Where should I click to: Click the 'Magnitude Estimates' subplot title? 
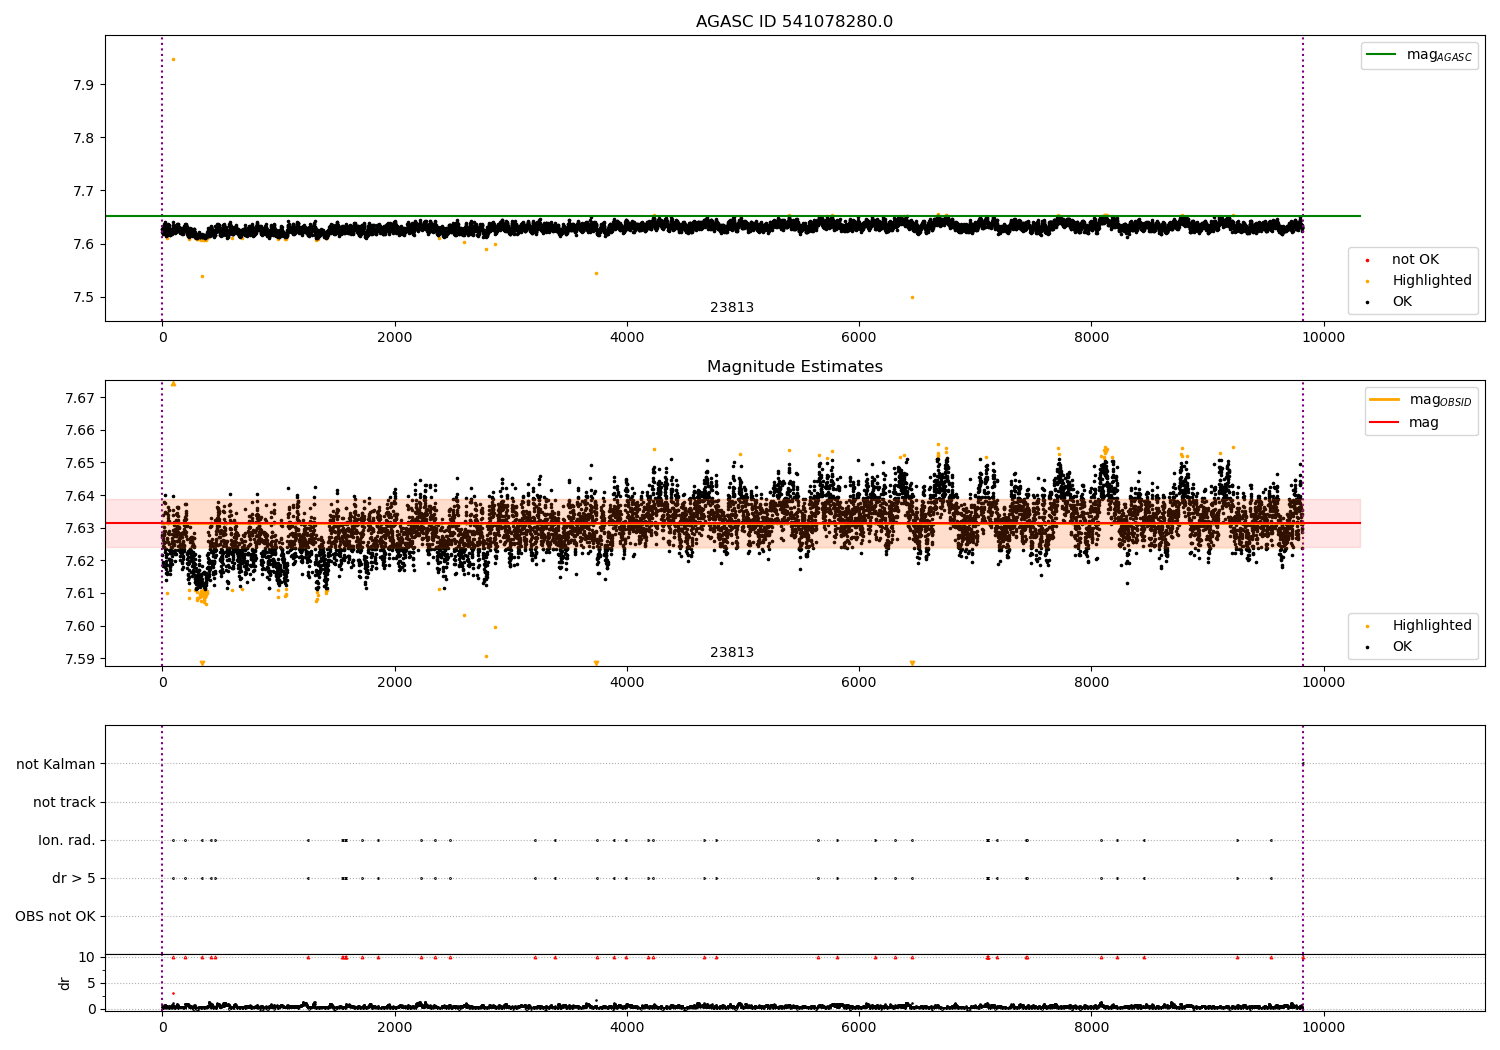pyautogui.click(x=794, y=367)
